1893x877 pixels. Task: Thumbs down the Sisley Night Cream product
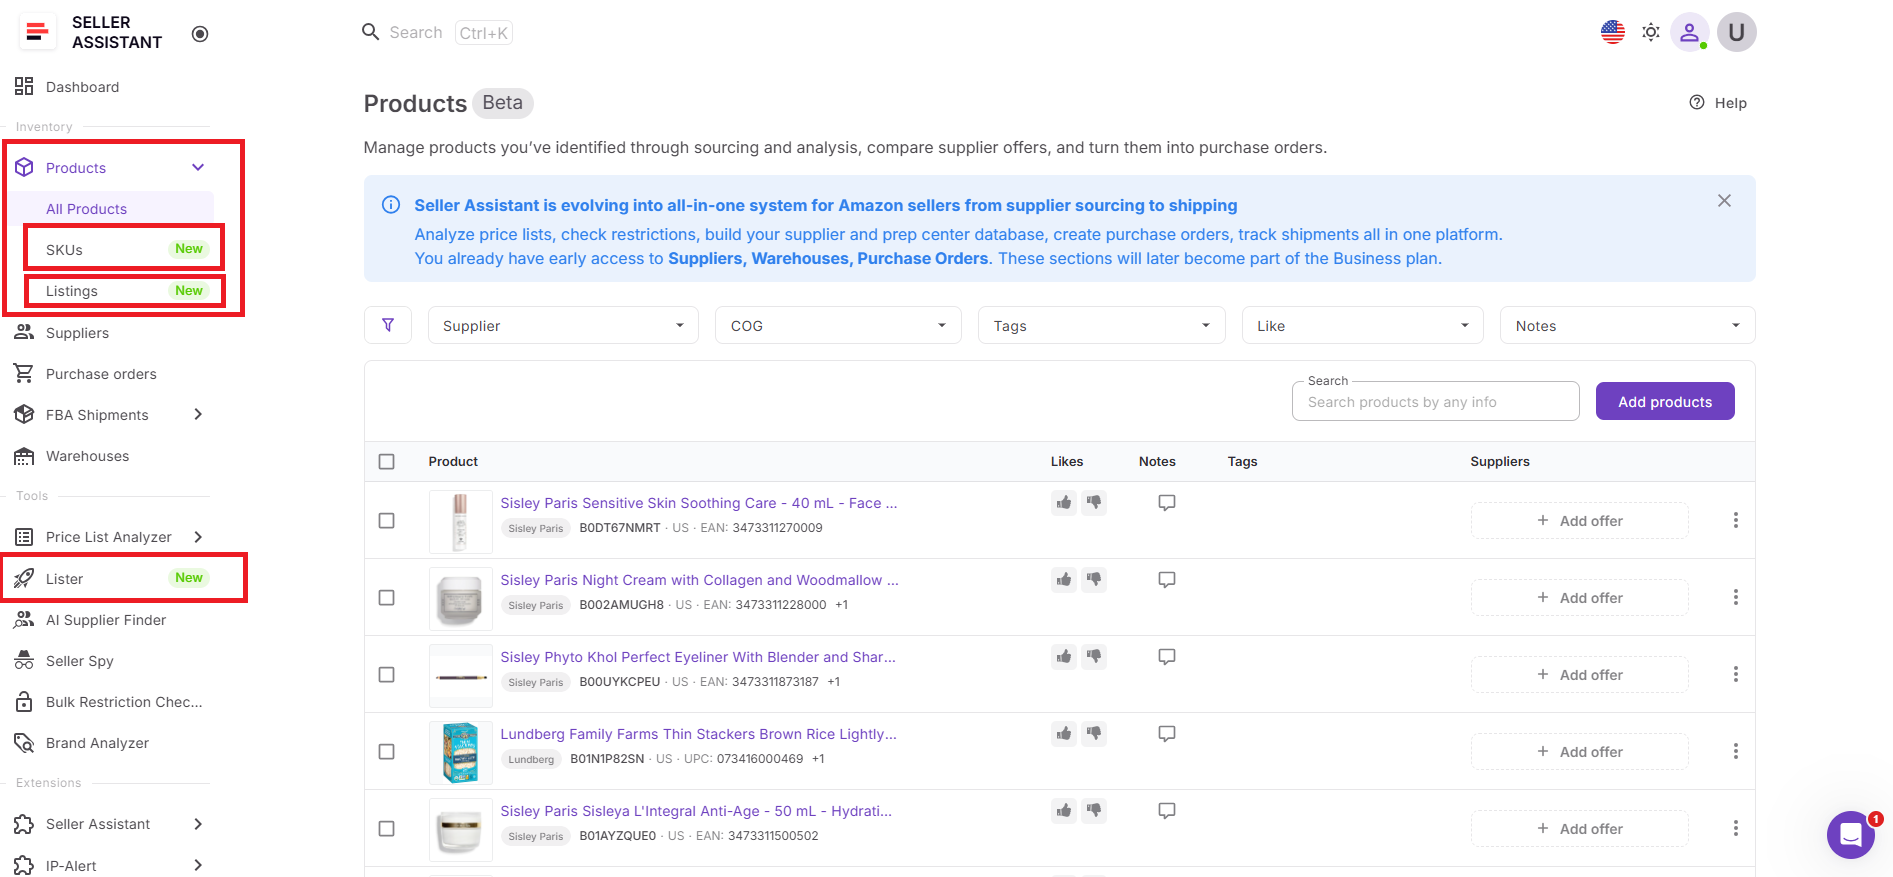click(x=1094, y=580)
